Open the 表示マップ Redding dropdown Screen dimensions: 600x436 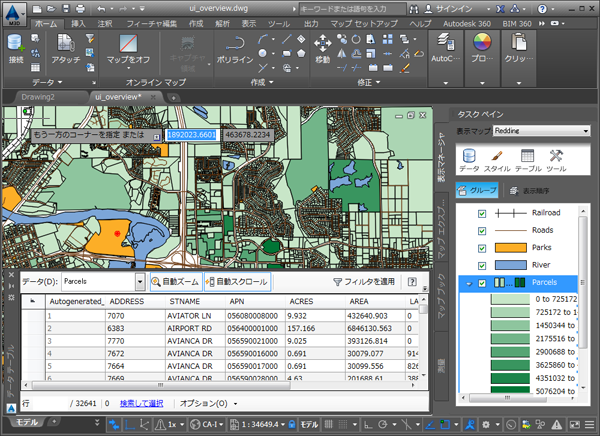[540, 130]
